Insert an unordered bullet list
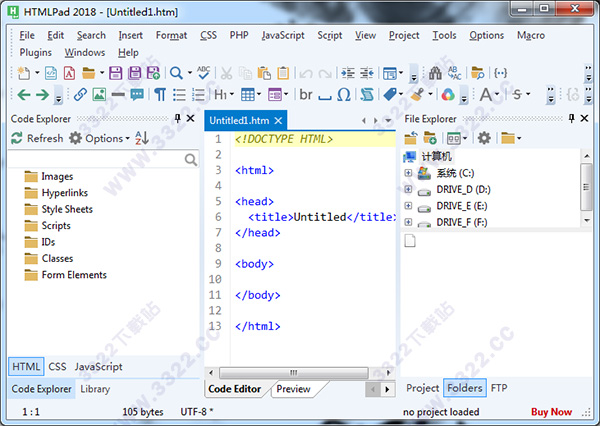600x426 pixels. (x=179, y=94)
